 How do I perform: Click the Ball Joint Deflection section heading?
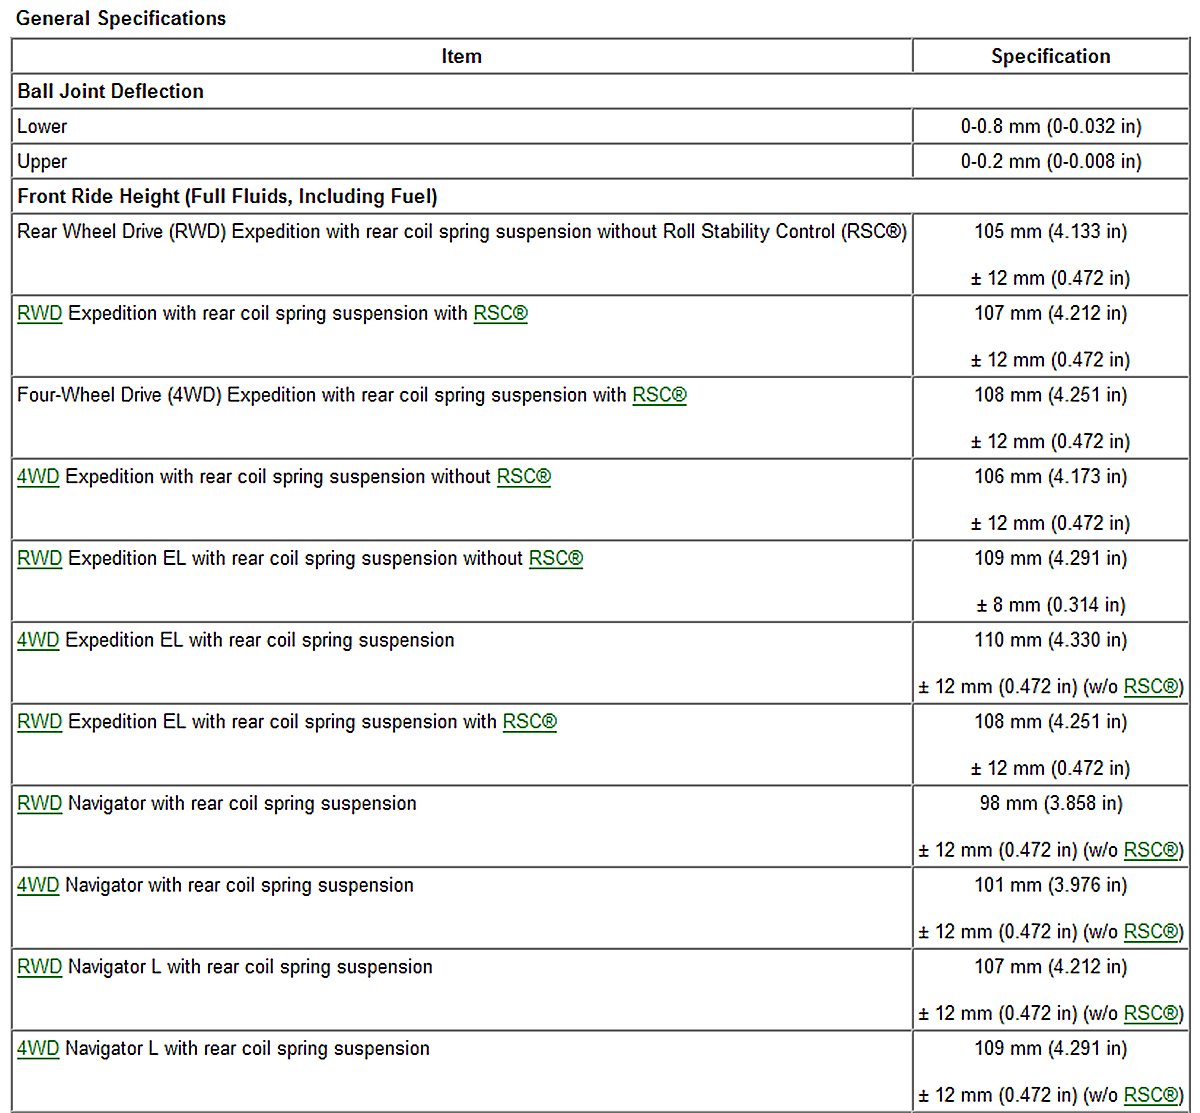110,92
